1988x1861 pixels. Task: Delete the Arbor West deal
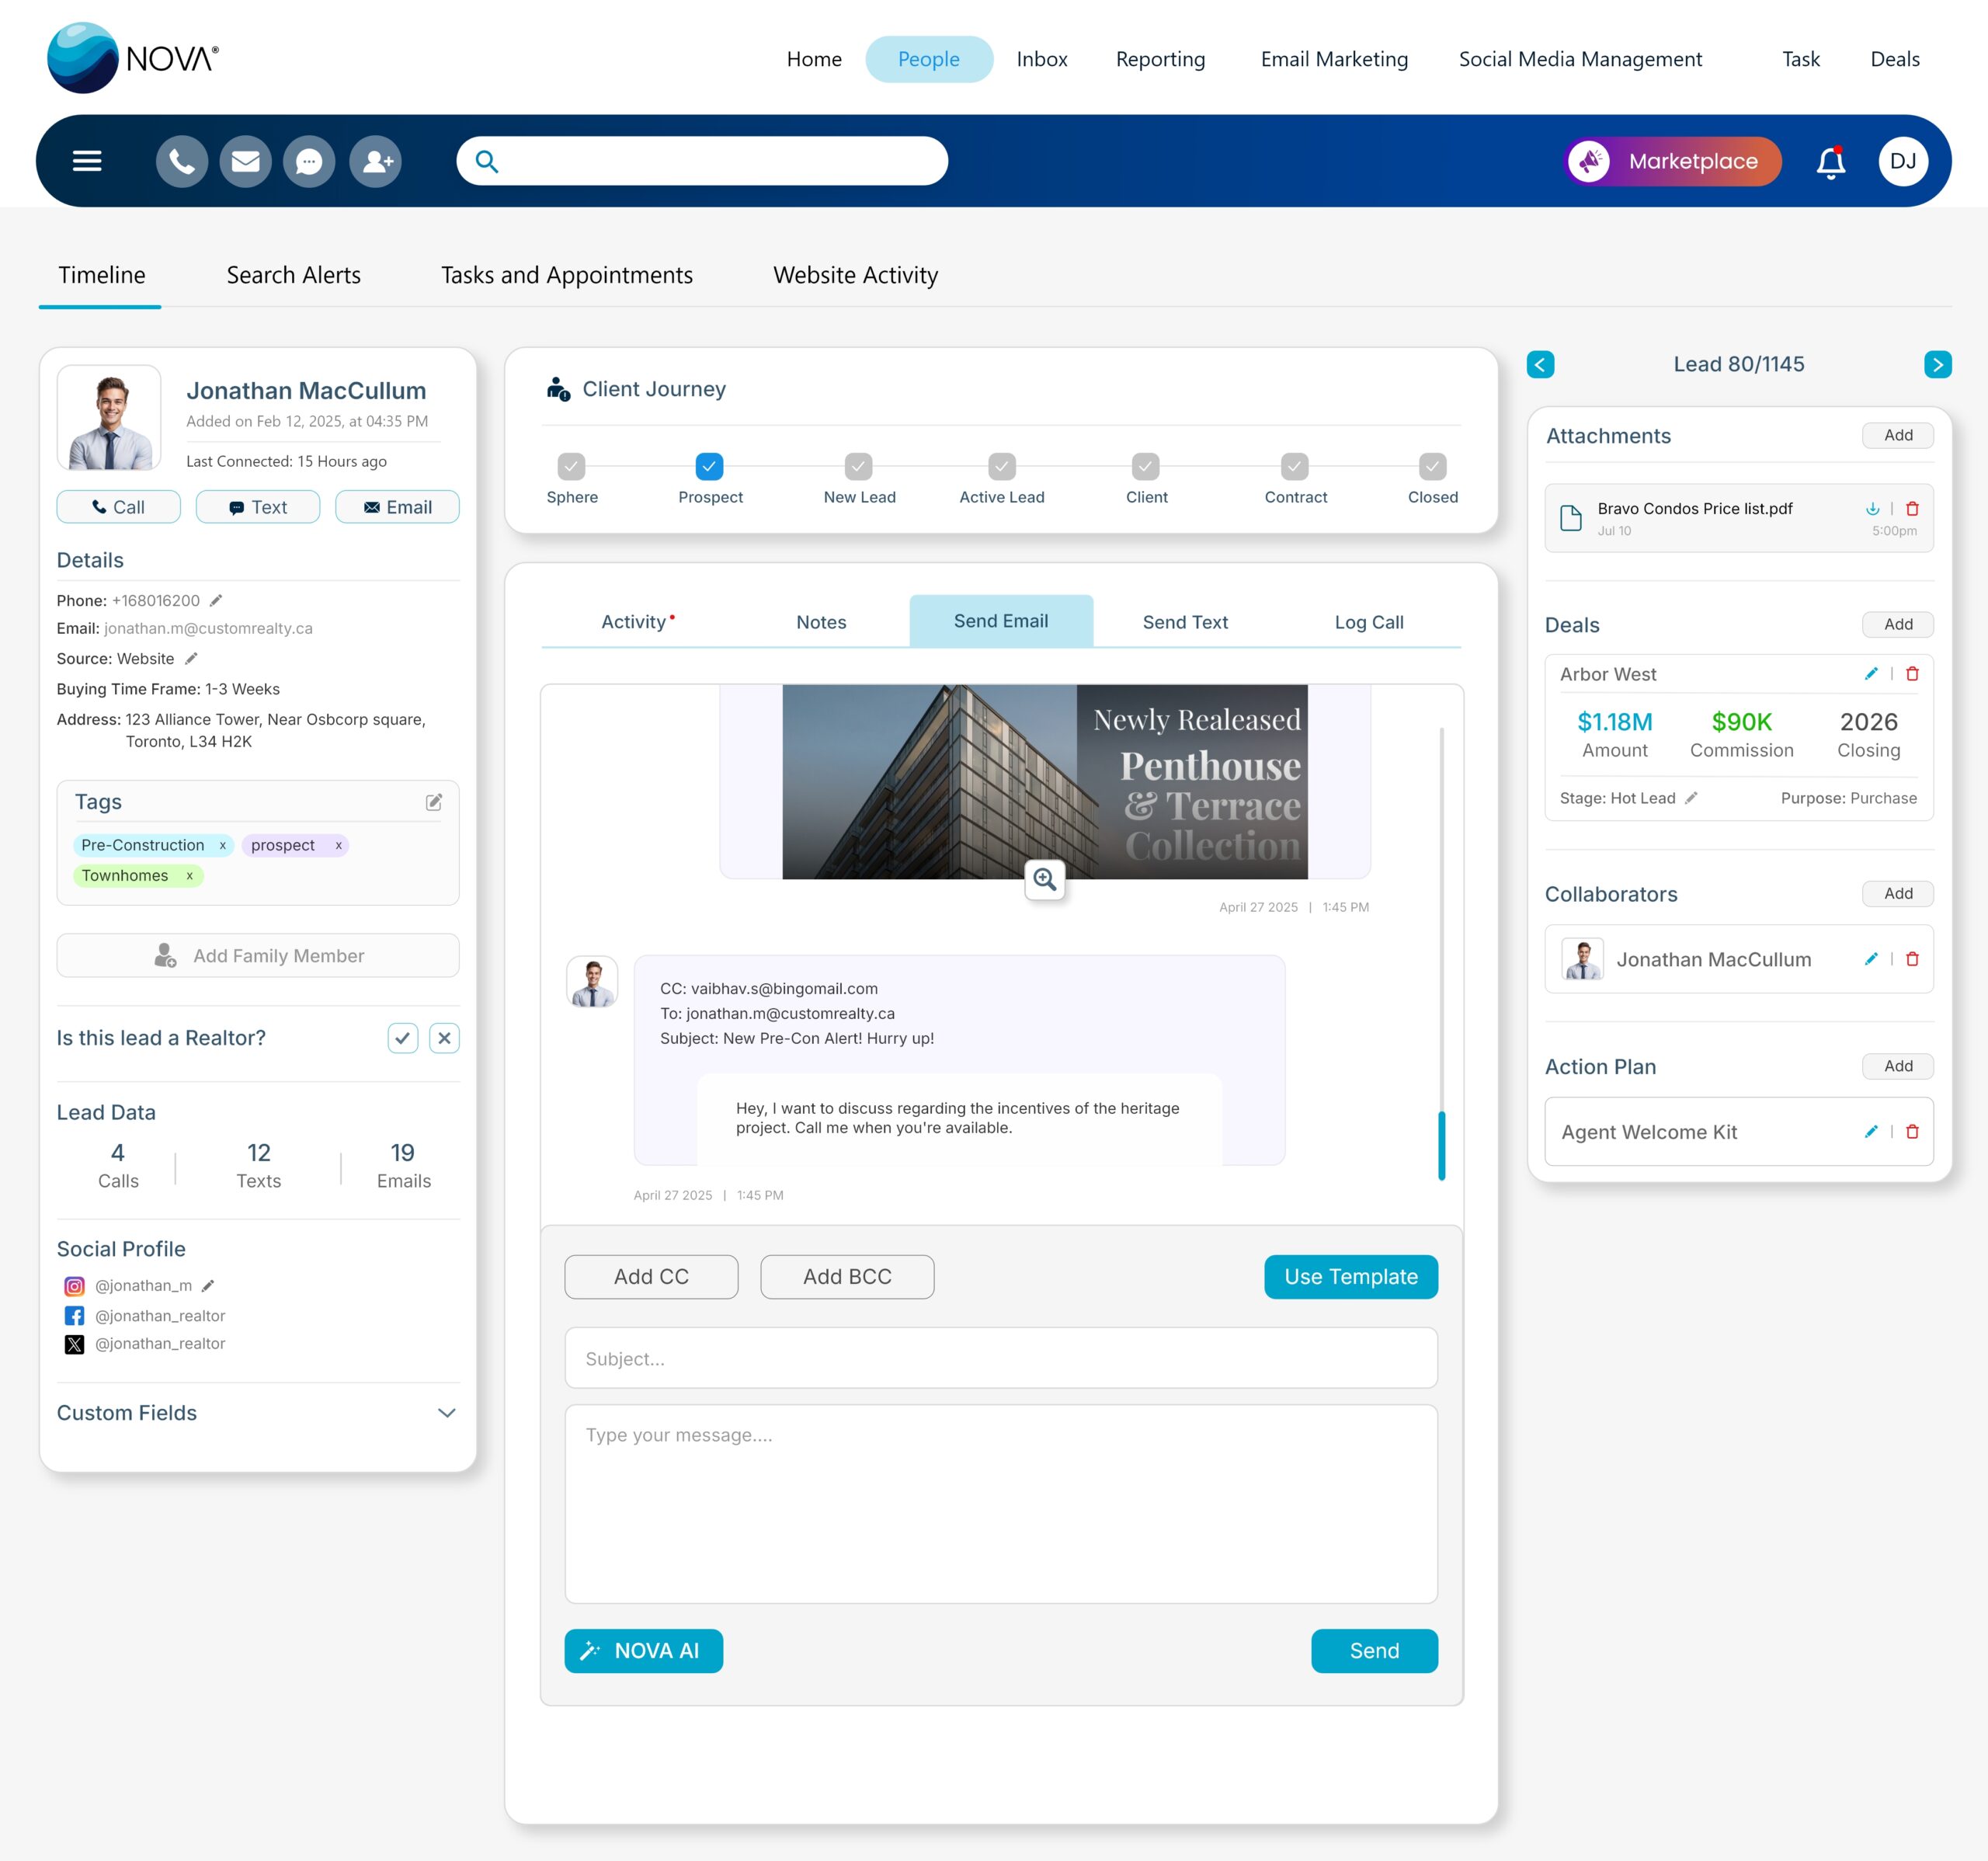click(x=1912, y=674)
